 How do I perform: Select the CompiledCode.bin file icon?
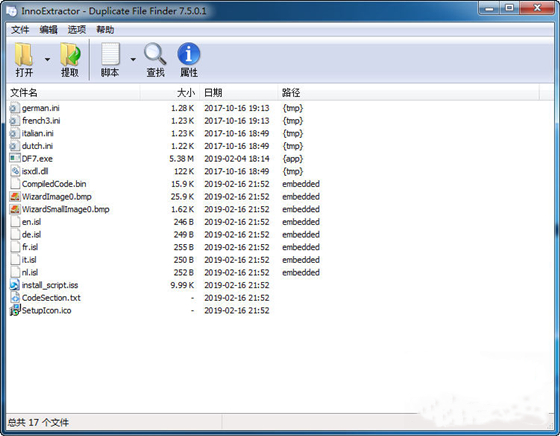(x=14, y=184)
